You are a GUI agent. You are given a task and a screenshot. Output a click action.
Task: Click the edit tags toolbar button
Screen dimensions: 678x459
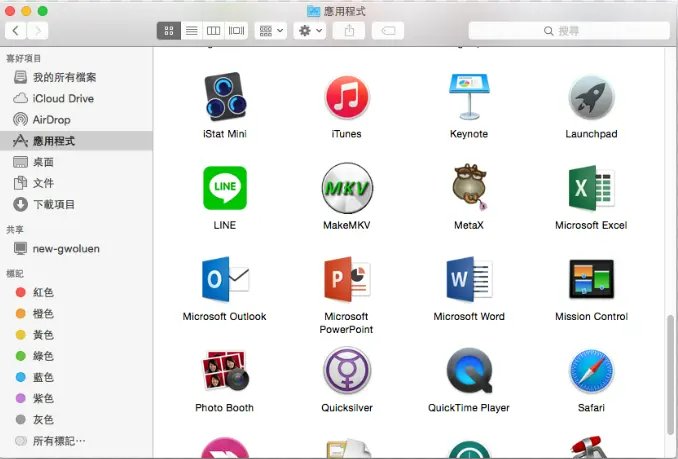(388, 31)
